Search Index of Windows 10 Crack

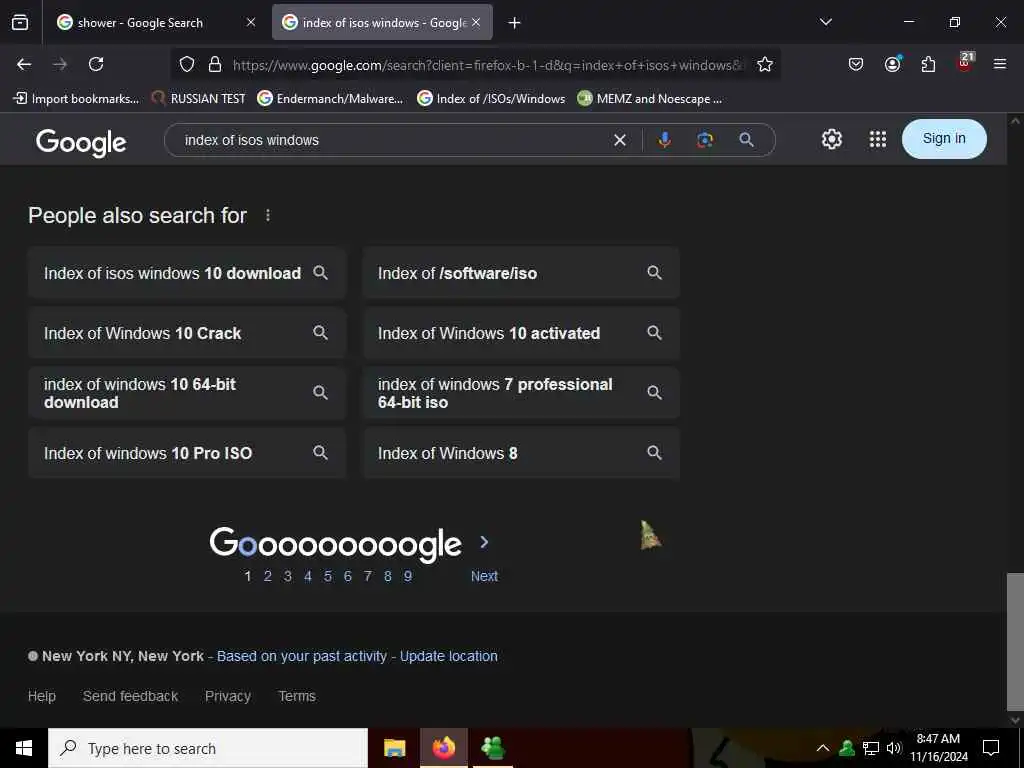[187, 333]
